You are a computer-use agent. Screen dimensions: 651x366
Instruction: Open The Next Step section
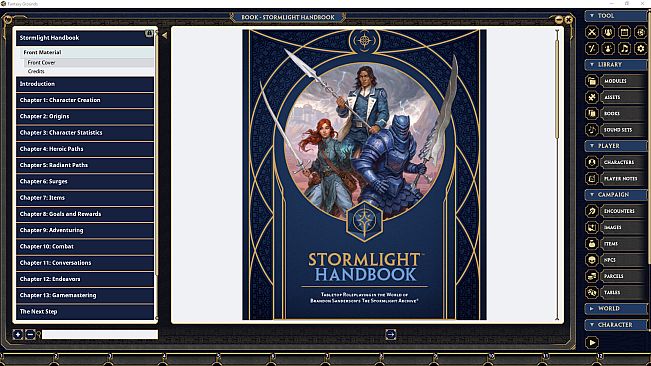pos(85,311)
